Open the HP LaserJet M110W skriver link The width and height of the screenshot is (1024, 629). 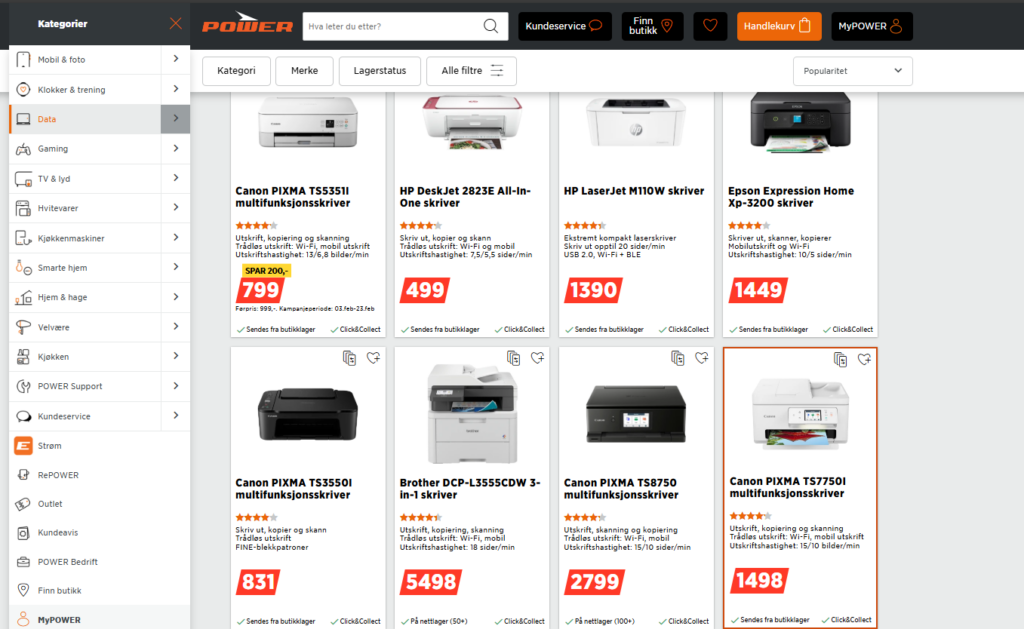(x=633, y=191)
